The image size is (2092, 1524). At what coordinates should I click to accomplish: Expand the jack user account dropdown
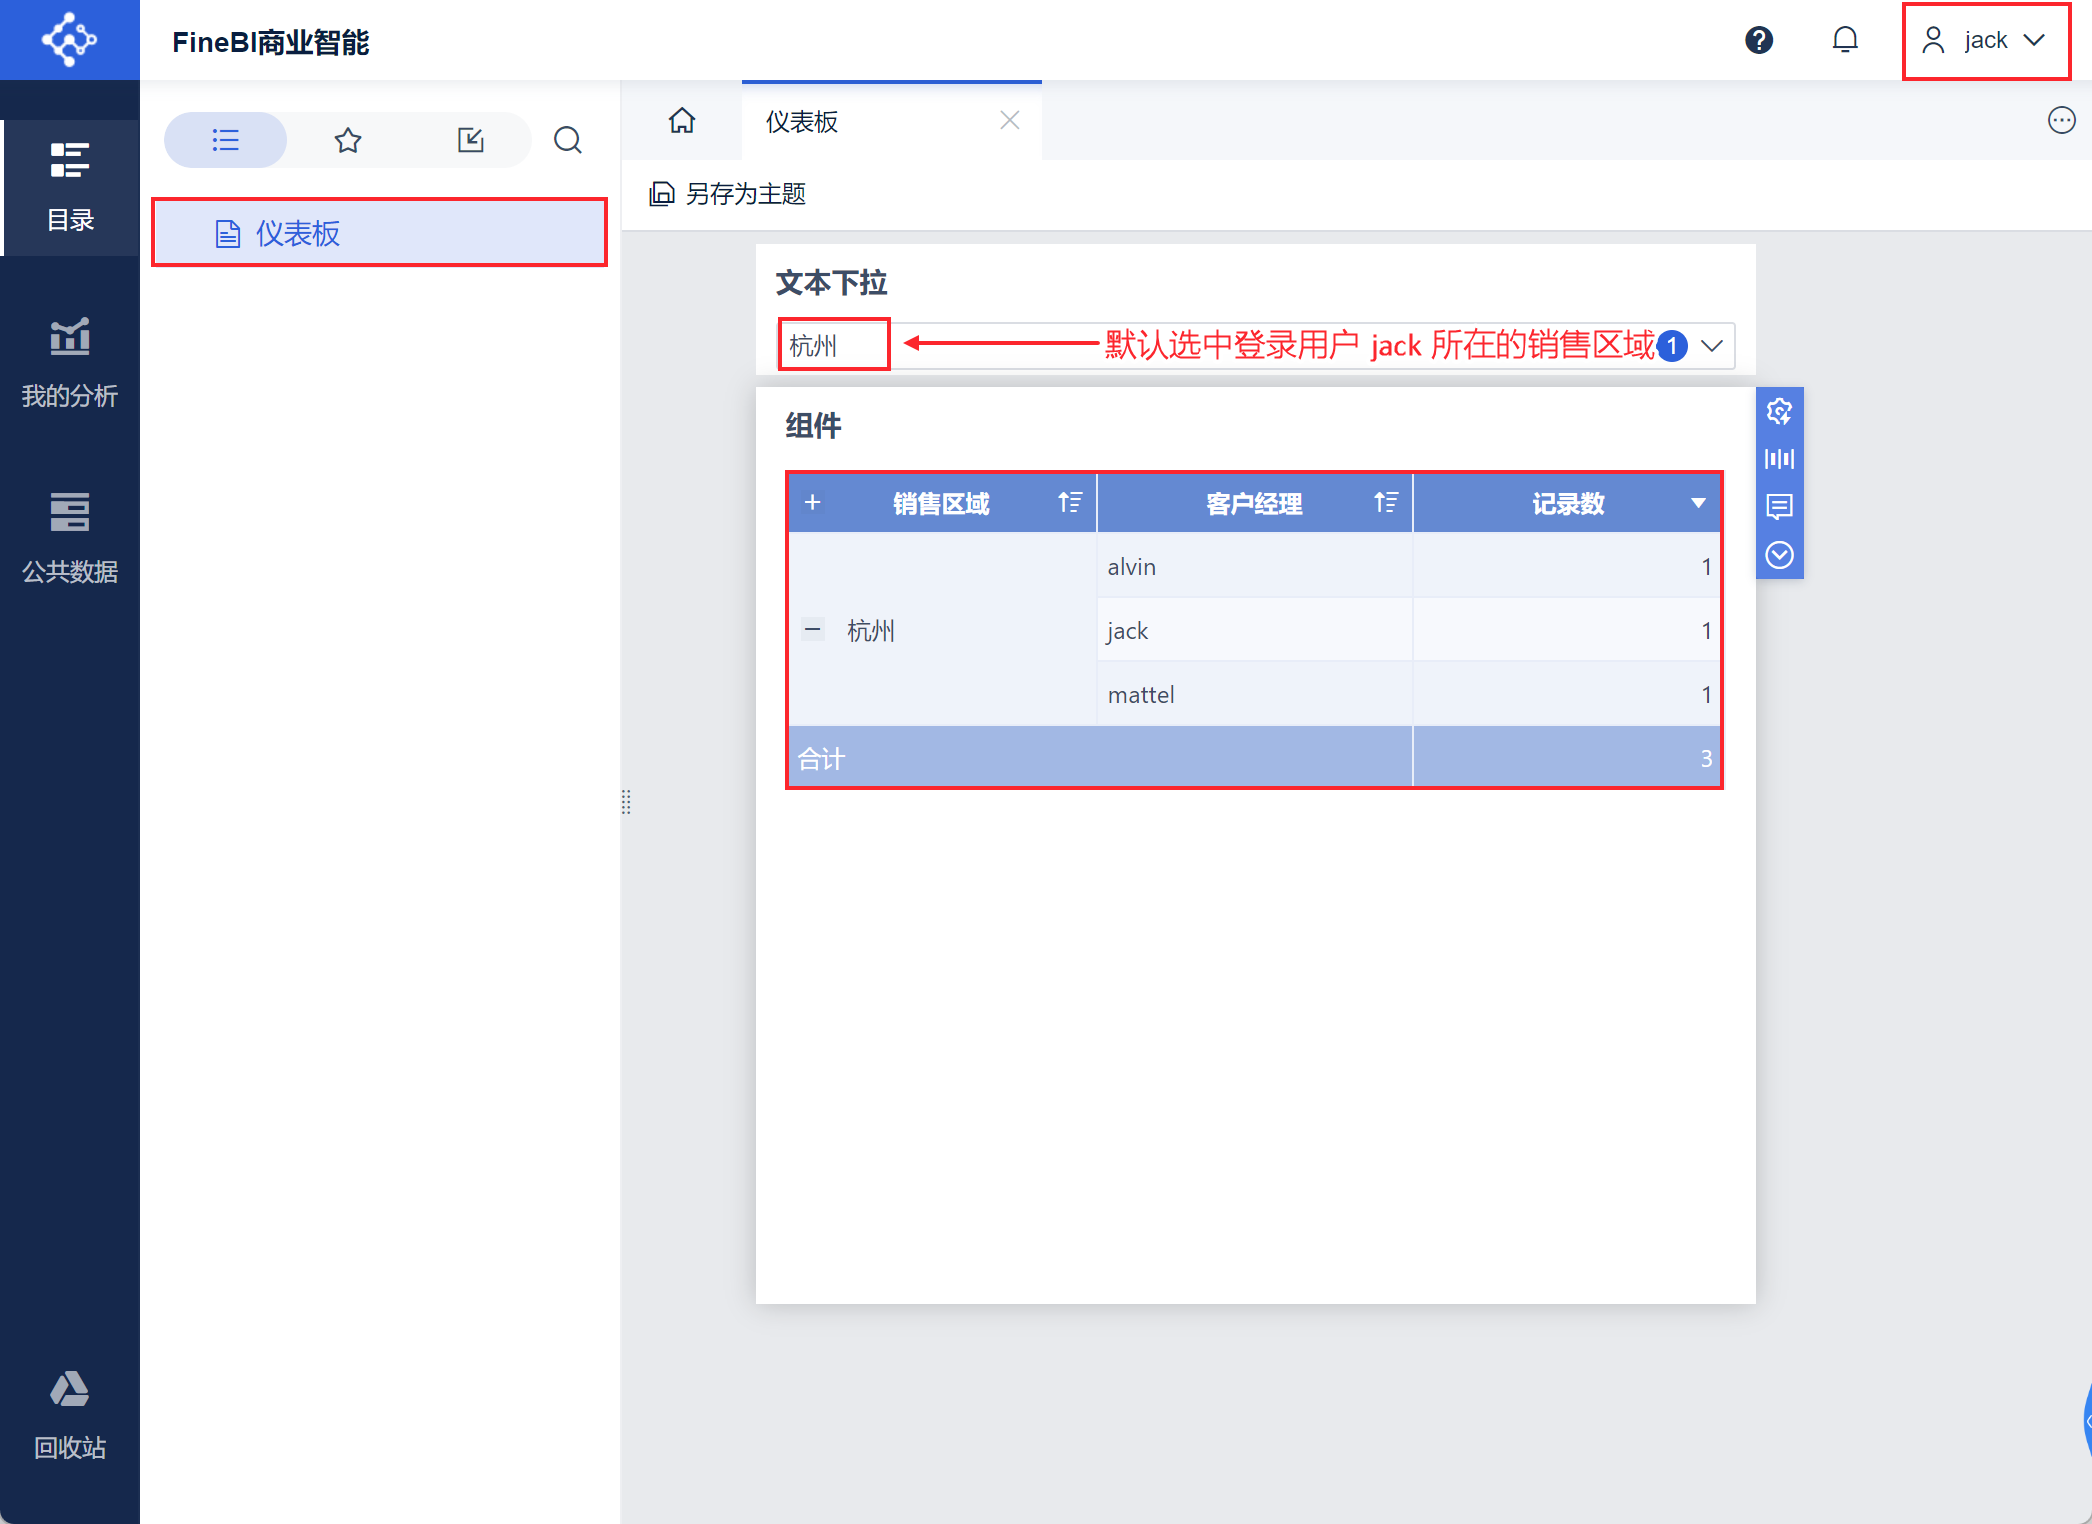click(1985, 40)
